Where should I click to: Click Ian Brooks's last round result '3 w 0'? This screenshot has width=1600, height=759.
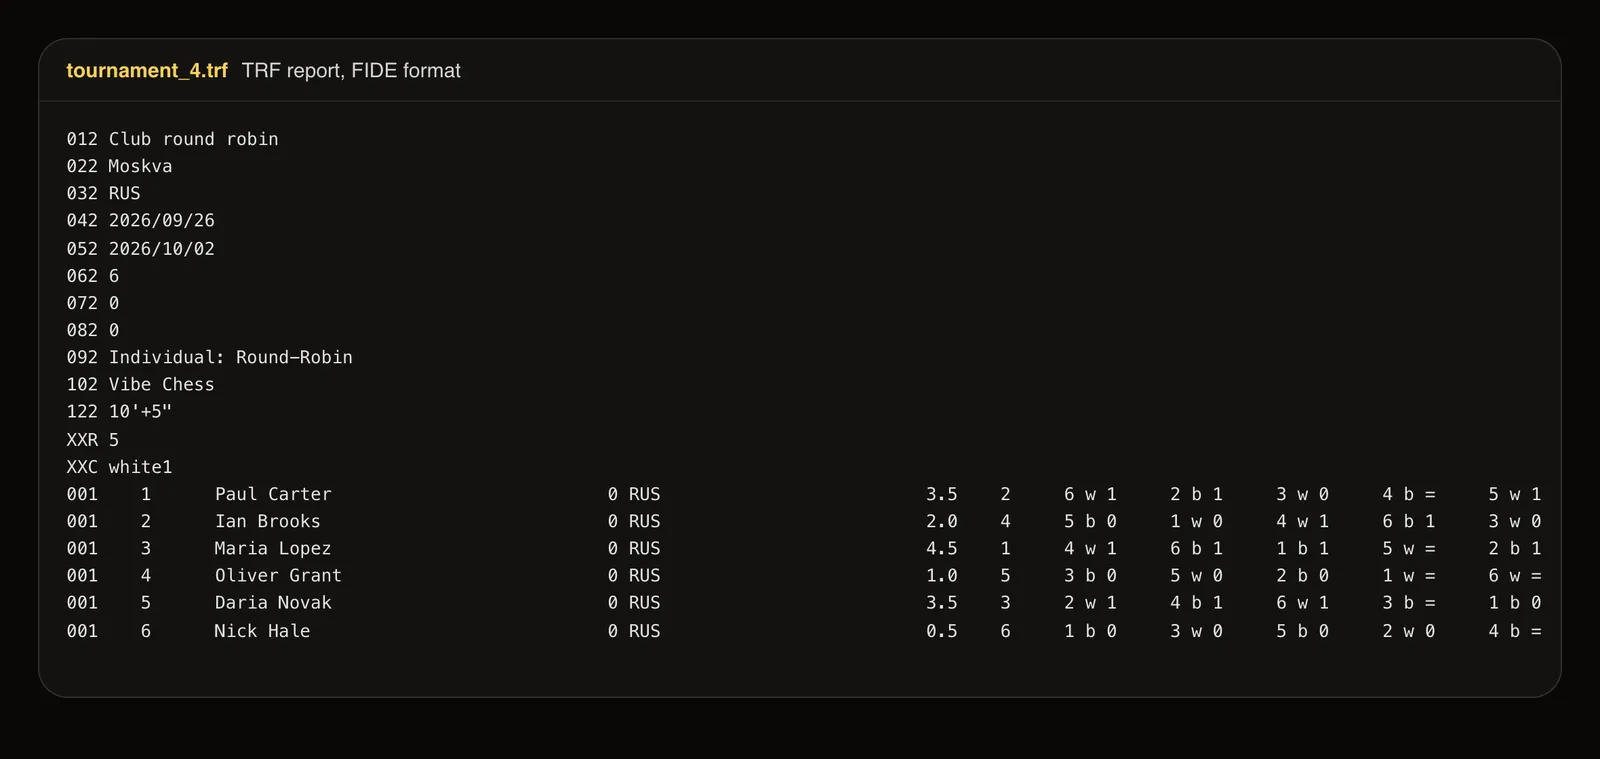click(x=1515, y=521)
